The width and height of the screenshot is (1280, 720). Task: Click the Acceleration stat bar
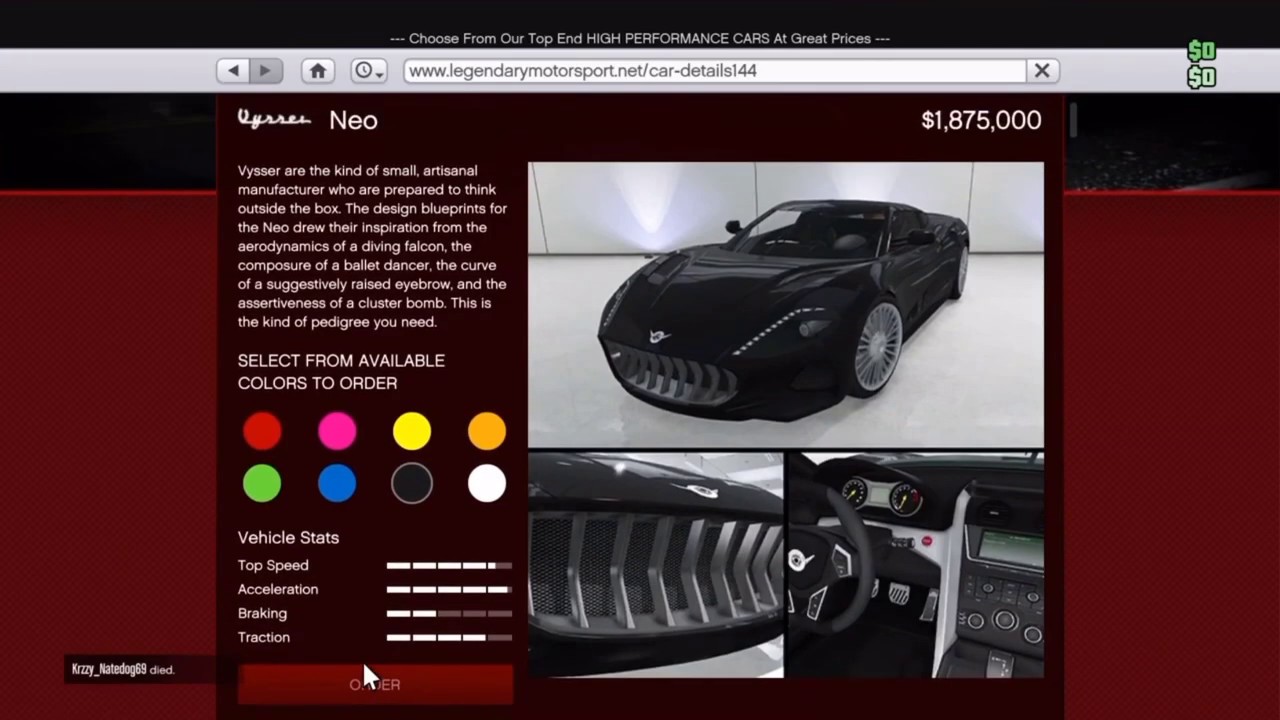click(449, 589)
